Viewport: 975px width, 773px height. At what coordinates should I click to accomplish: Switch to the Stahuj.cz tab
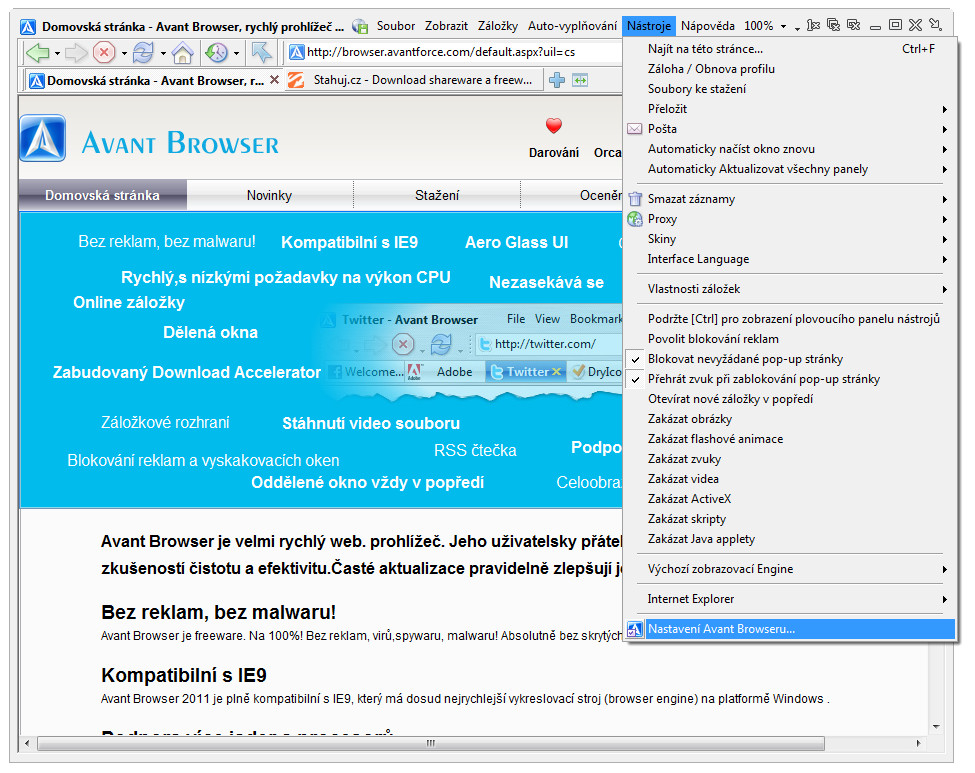414,80
